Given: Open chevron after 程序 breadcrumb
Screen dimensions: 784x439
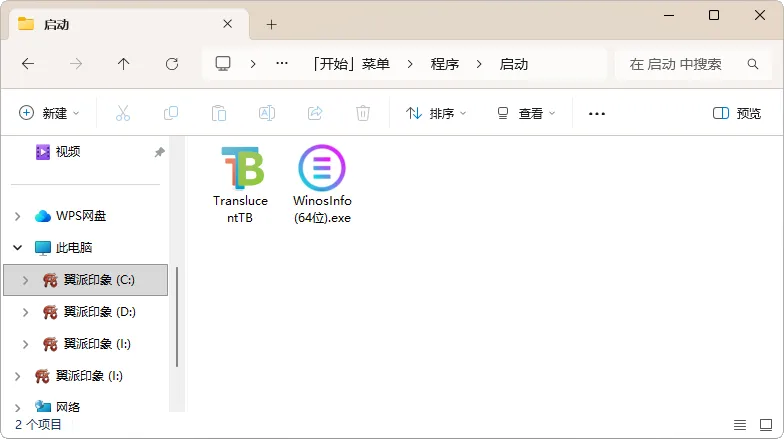Looking at the screenshot, I should point(479,64).
